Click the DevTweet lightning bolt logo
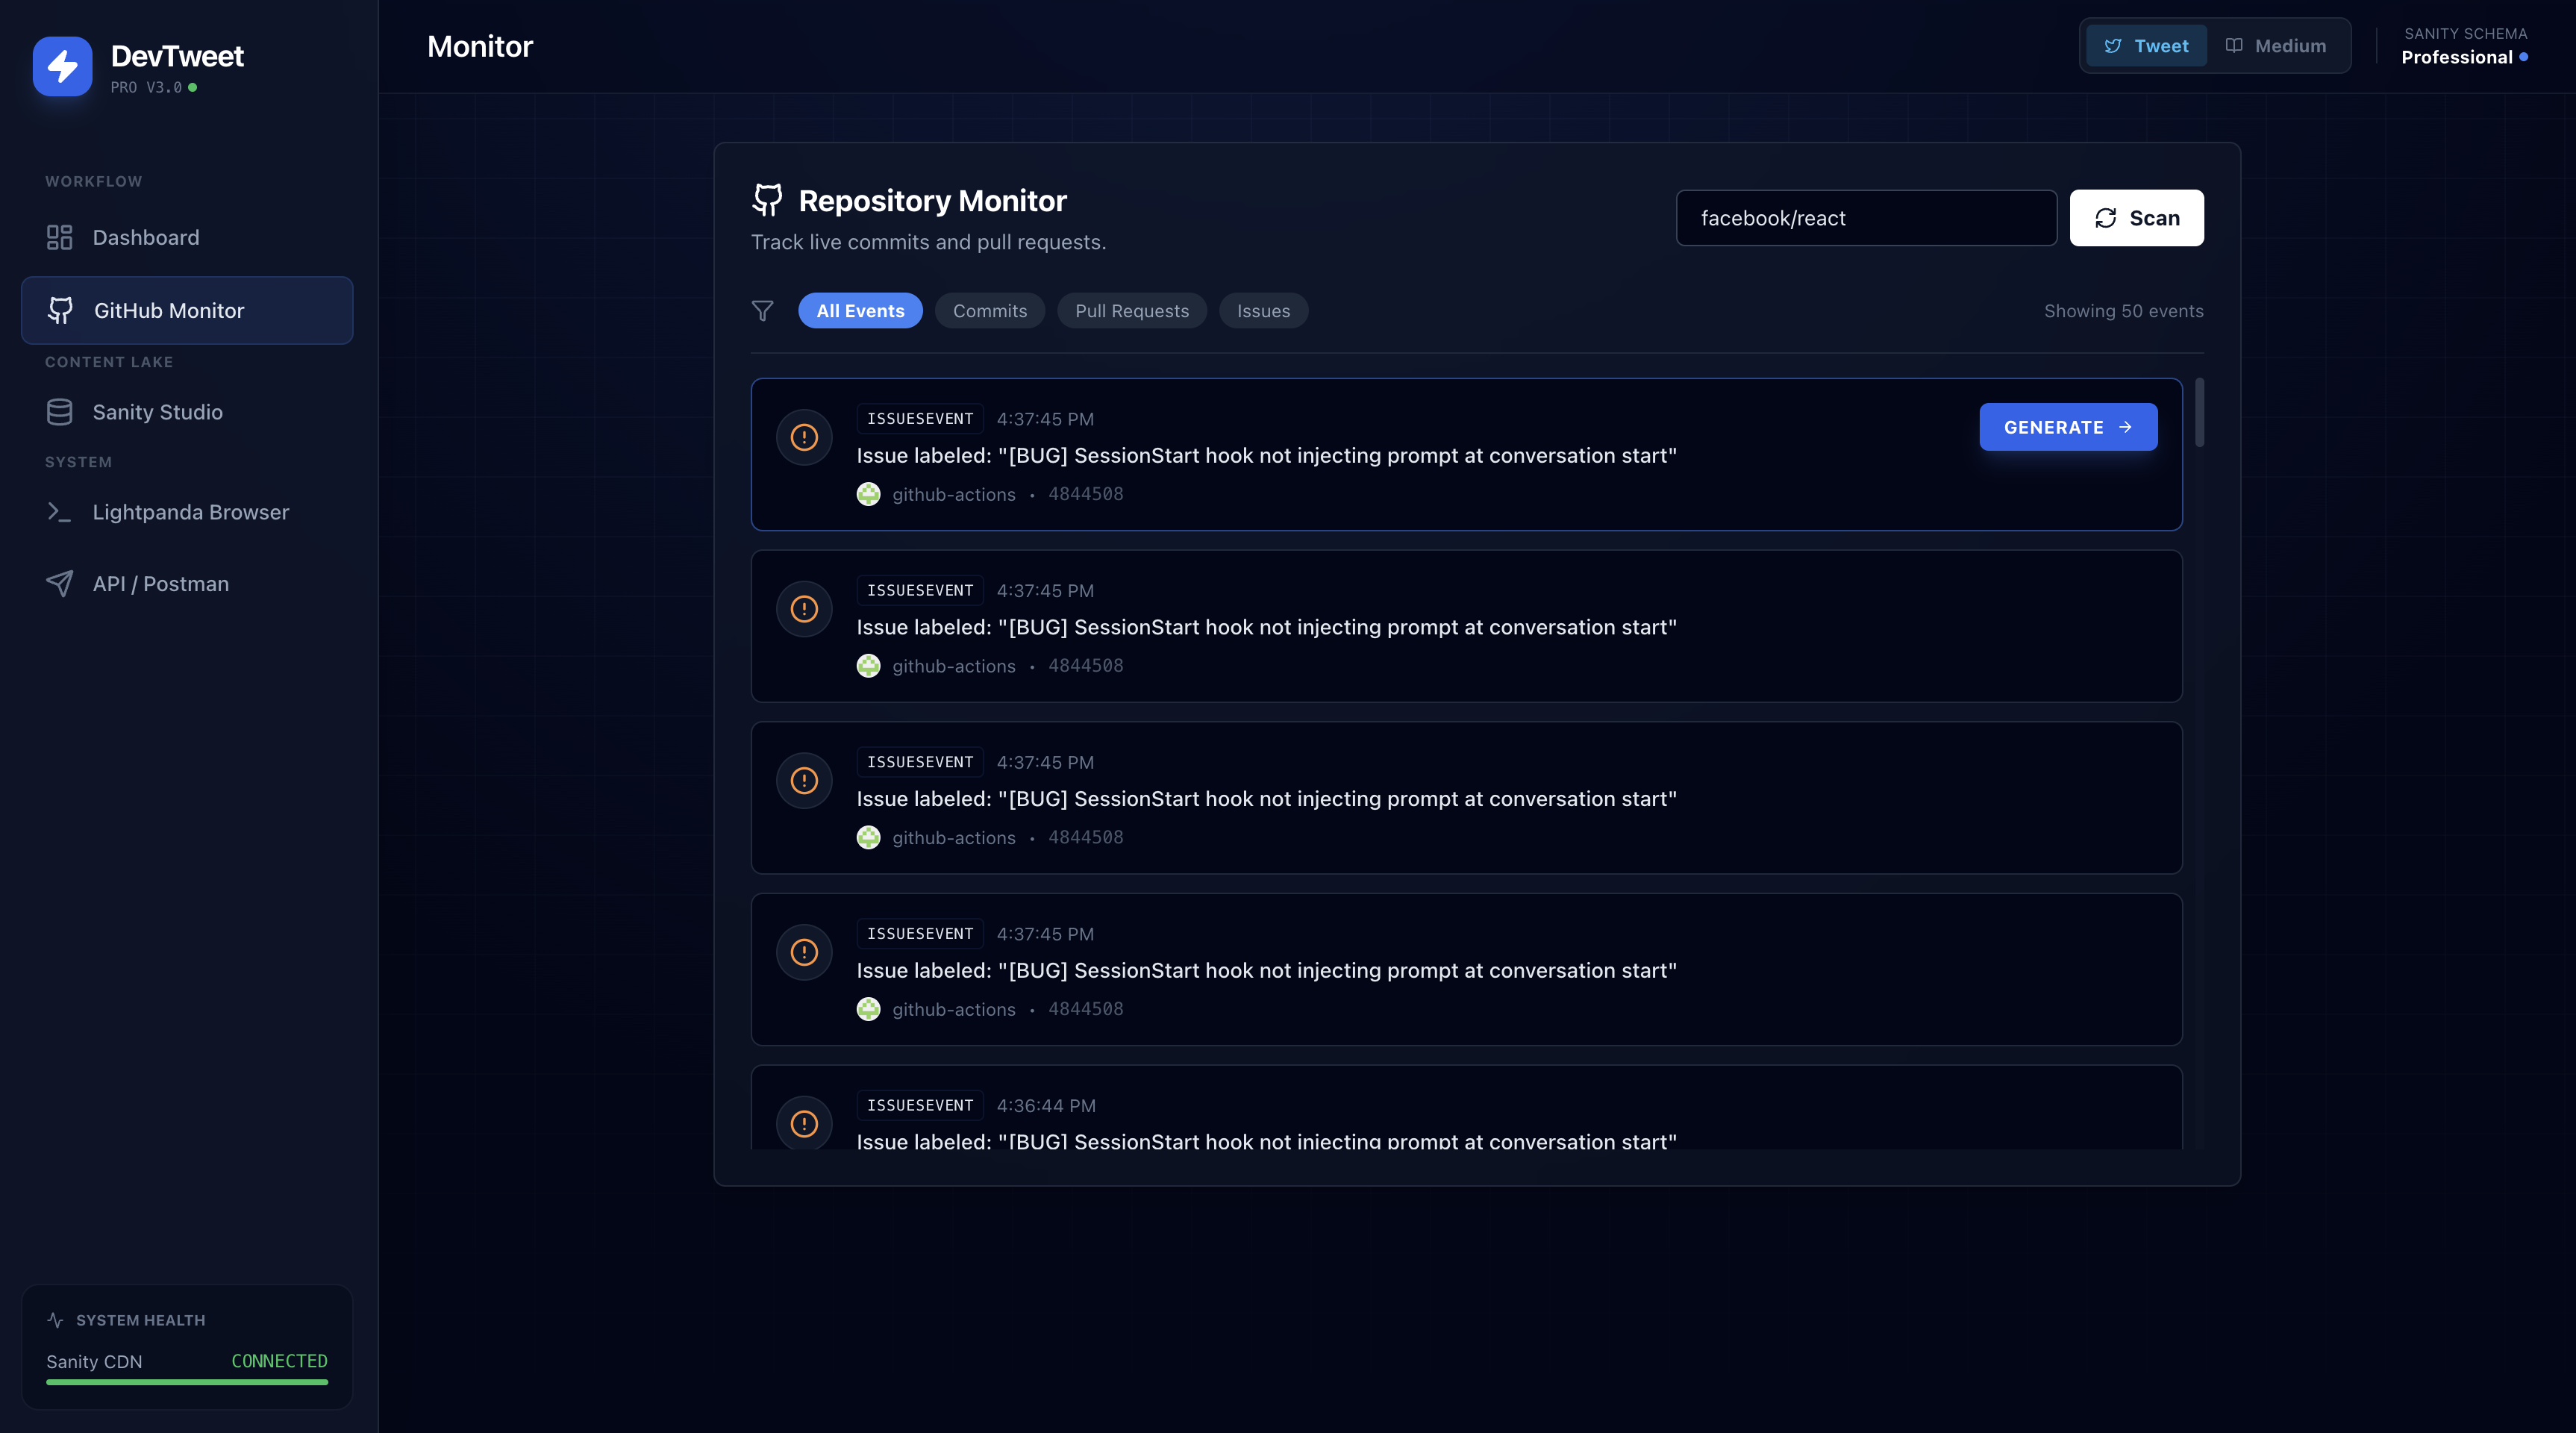The width and height of the screenshot is (2576, 1433). 62,66
